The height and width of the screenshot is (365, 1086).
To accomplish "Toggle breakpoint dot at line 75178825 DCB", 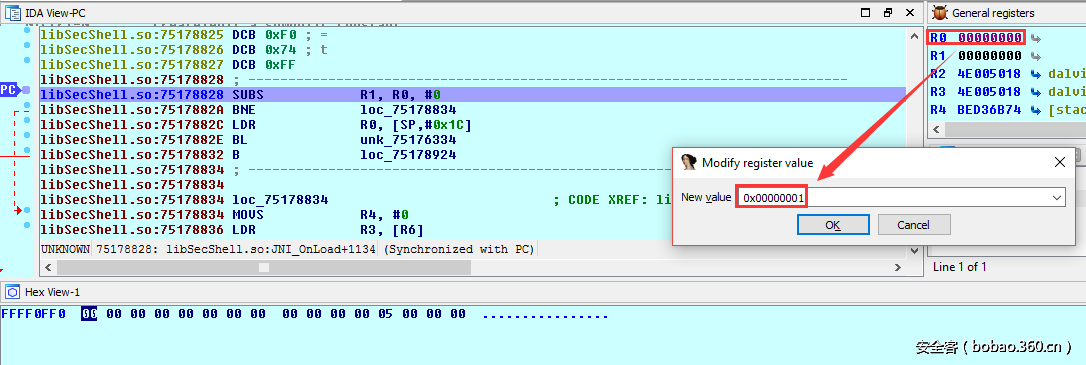I will 27,30.
